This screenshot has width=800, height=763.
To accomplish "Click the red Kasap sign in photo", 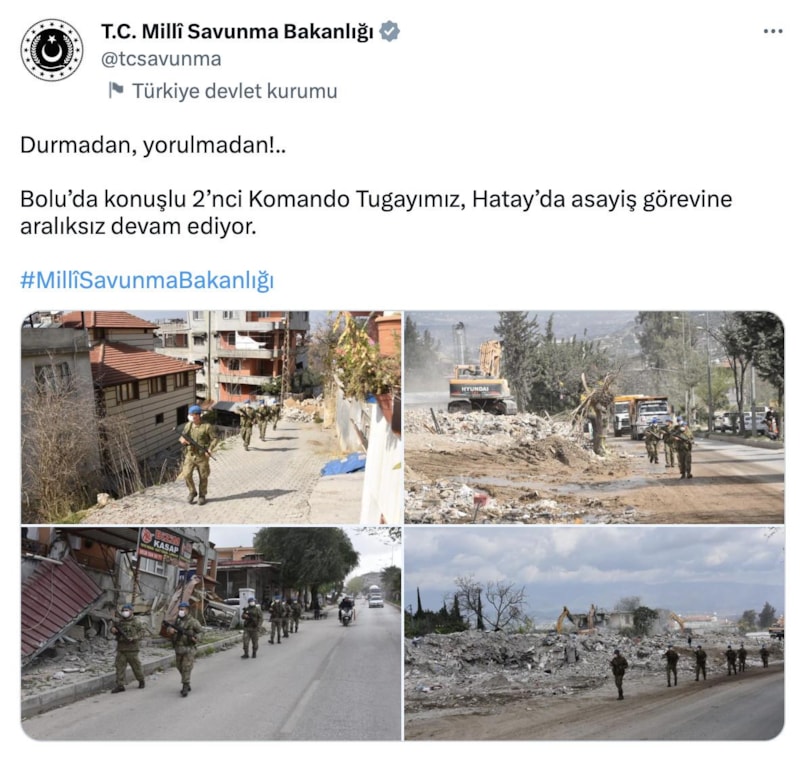I will coord(161,545).
